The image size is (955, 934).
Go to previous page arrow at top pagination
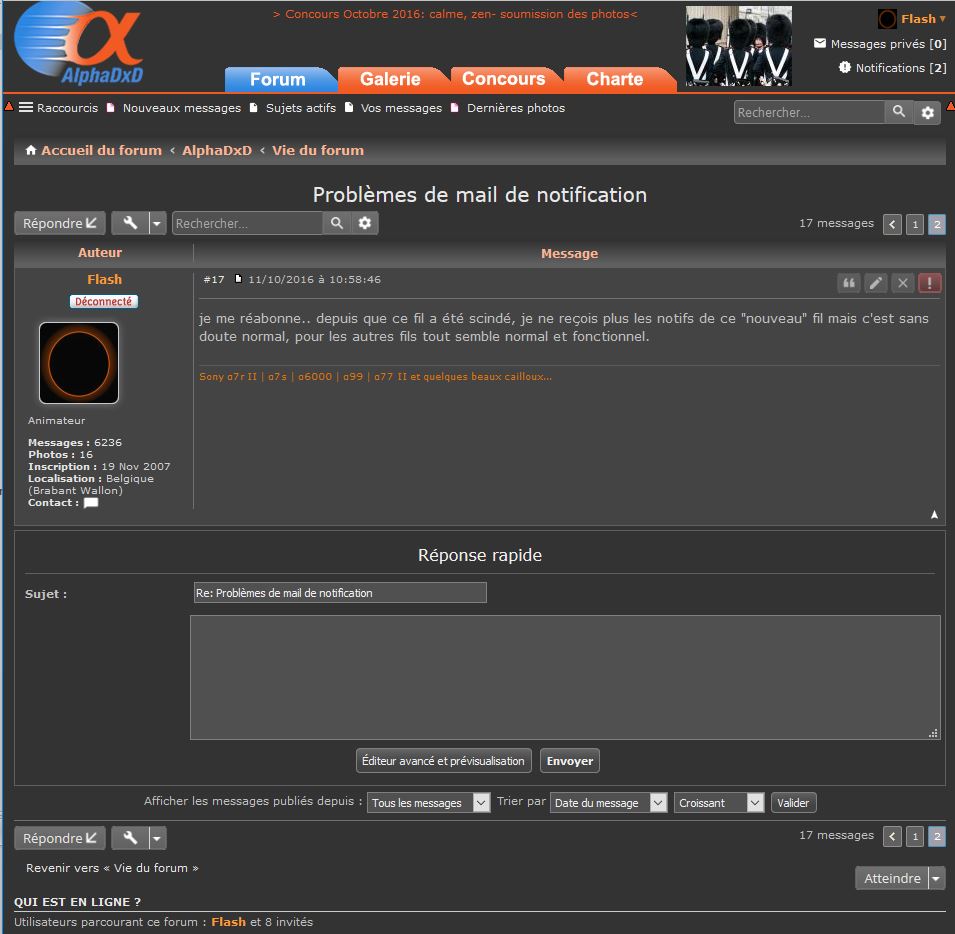(892, 224)
